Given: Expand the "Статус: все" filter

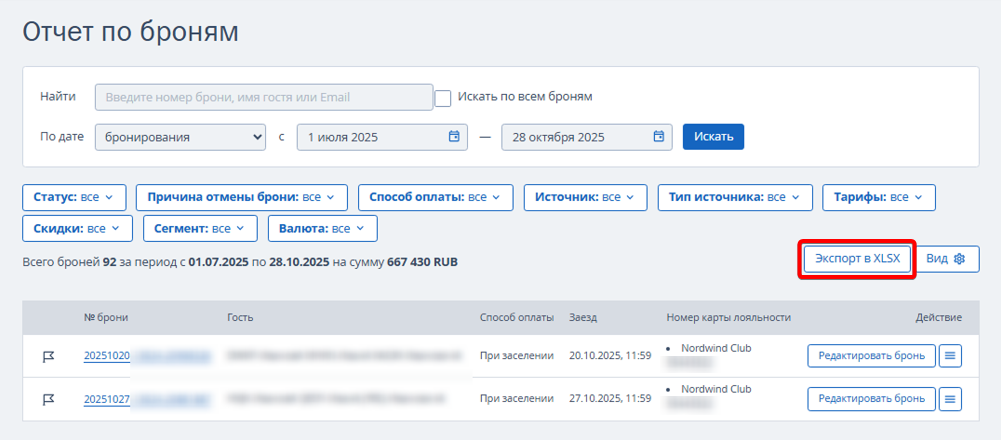Looking at the screenshot, I should pos(74,198).
